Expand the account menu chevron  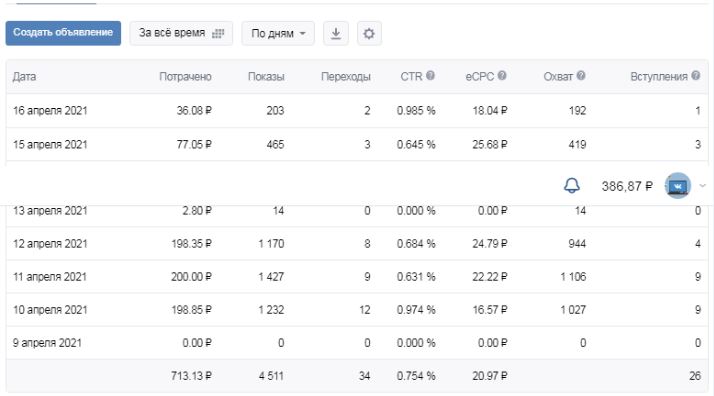[703, 186]
